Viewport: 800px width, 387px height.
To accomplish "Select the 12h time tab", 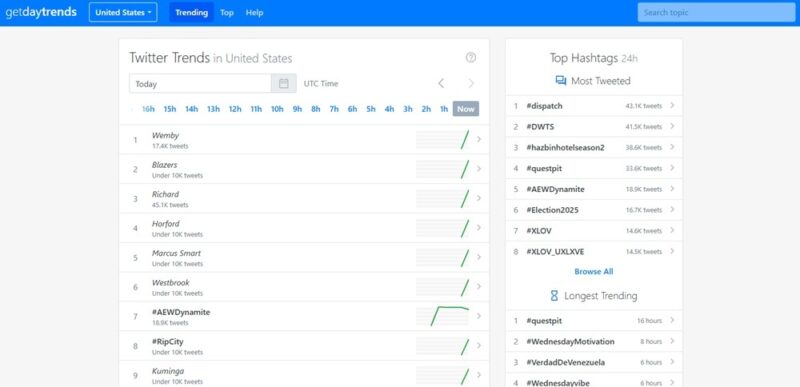I will click(x=235, y=109).
